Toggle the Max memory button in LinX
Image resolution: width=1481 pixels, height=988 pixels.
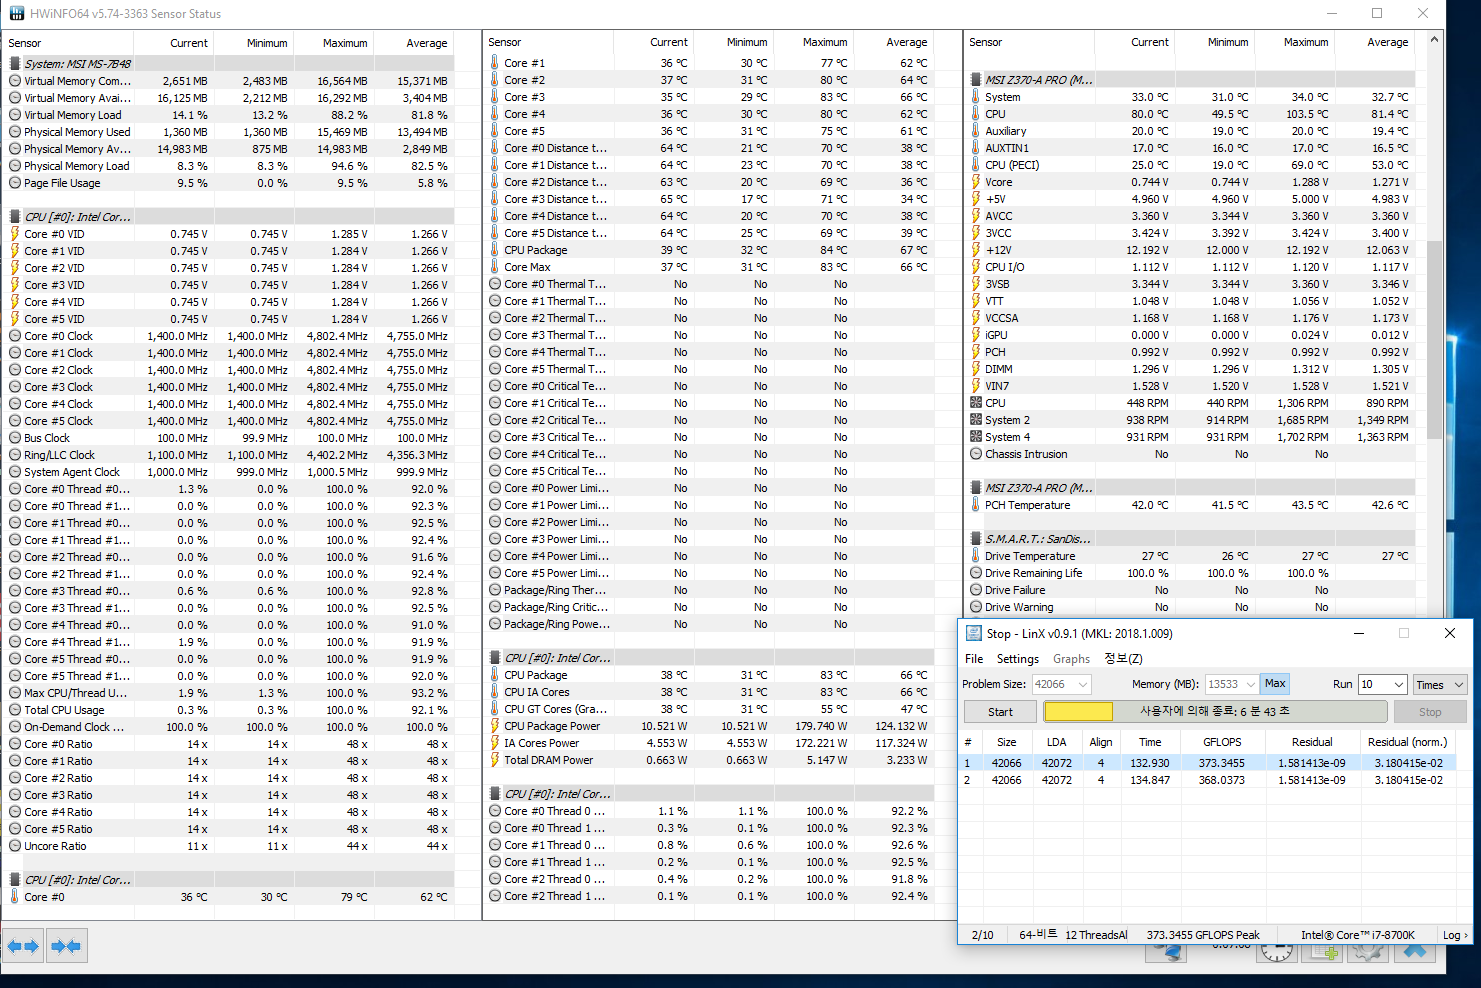point(1275,684)
